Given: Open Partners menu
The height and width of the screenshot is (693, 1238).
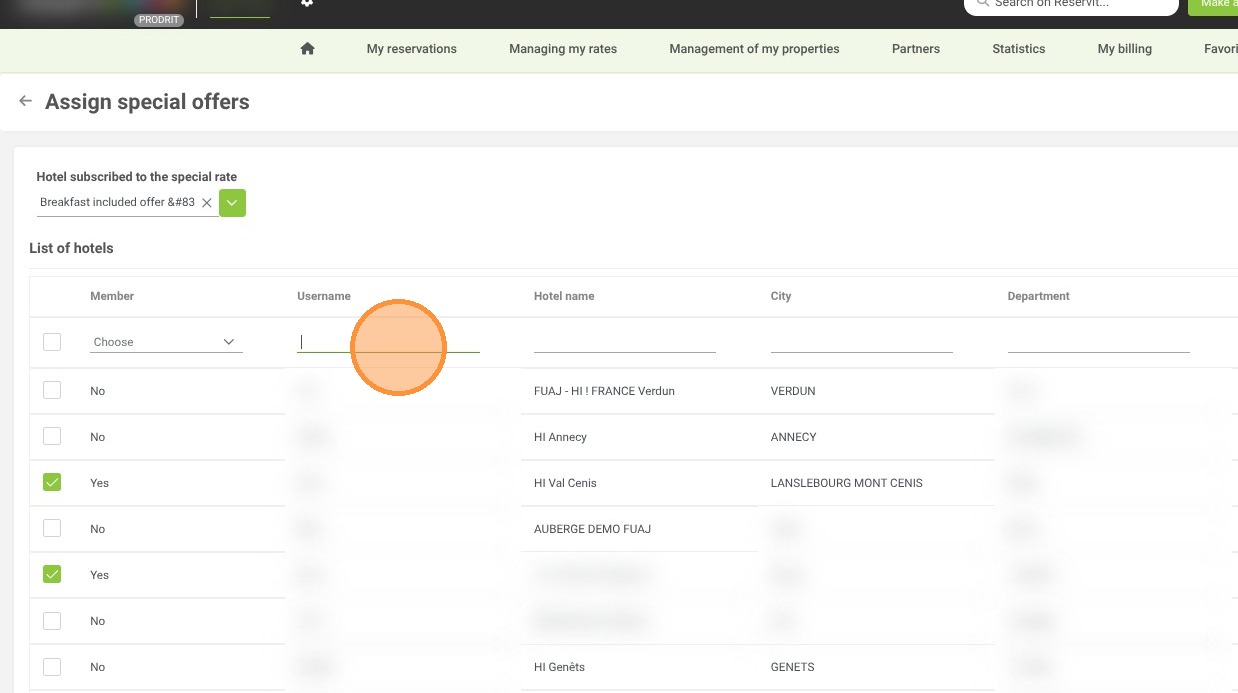Looking at the screenshot, I should 916,48.
